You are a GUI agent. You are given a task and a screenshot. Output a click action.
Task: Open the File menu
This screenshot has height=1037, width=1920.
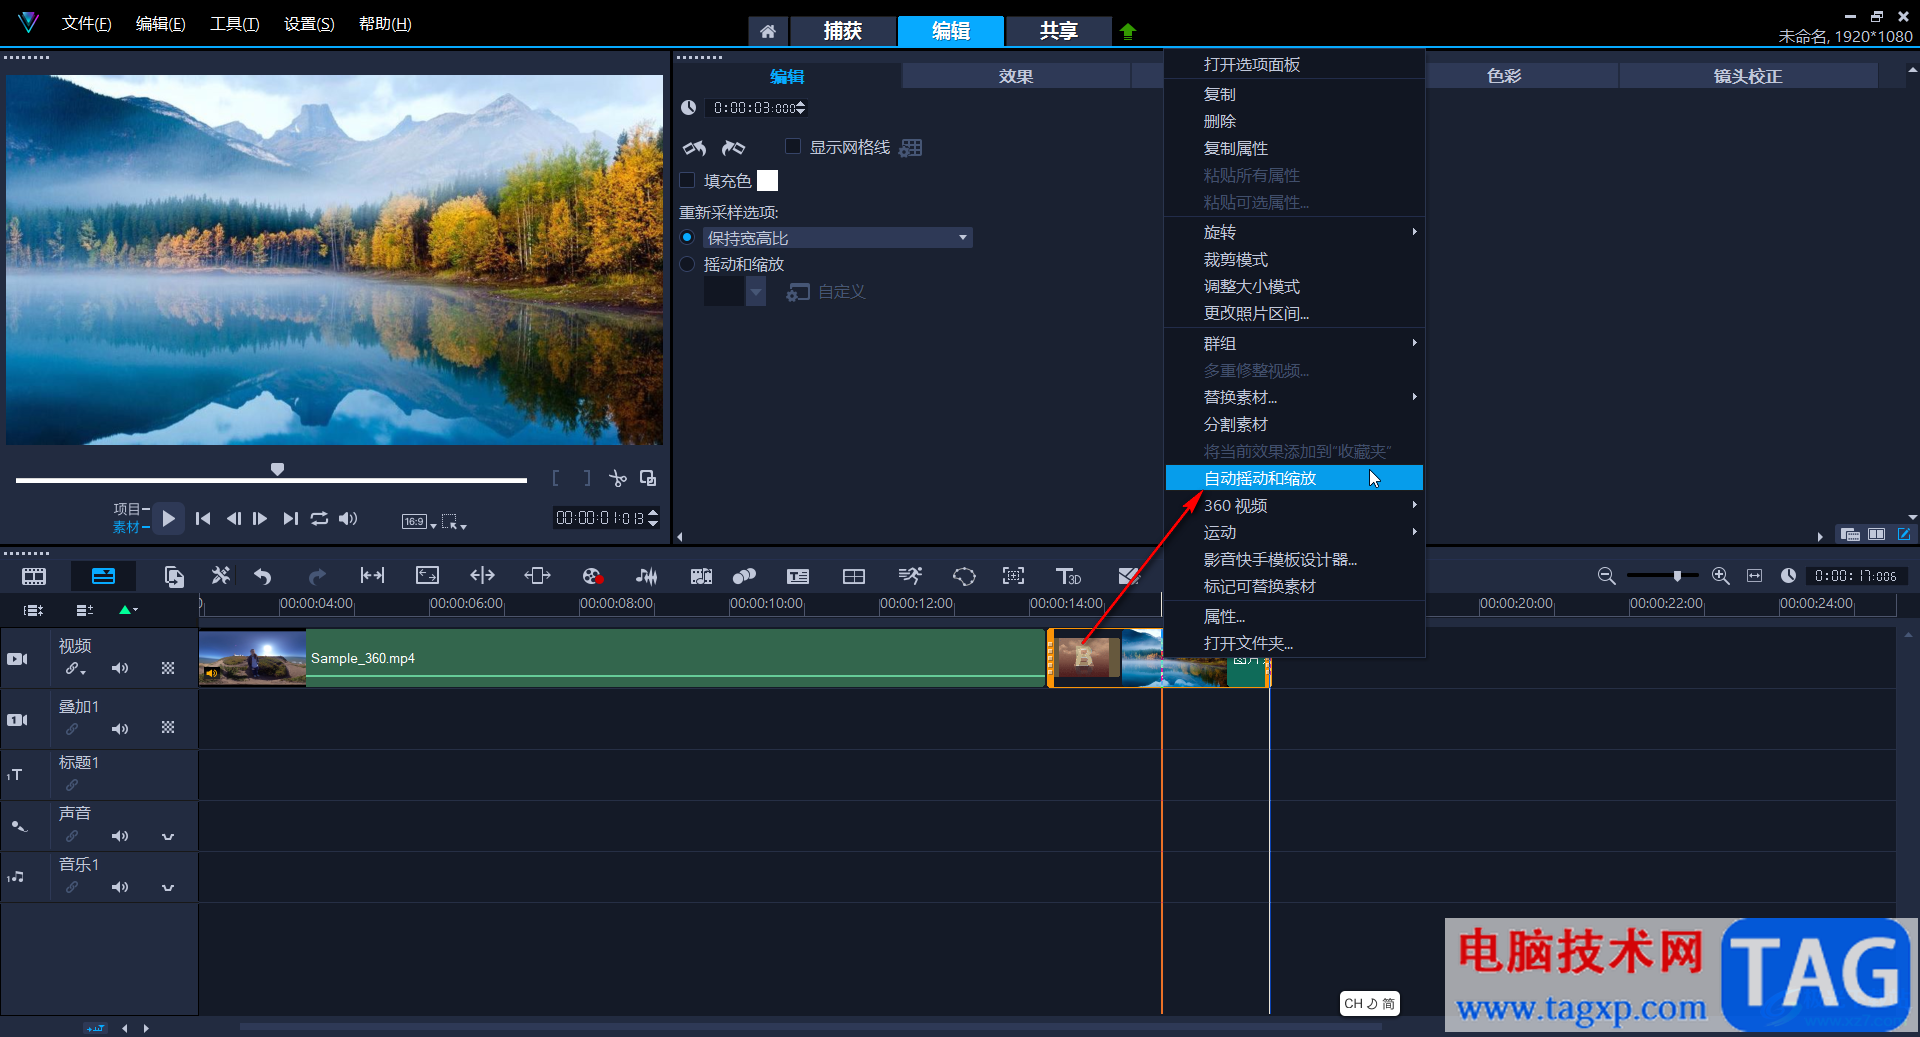click(x=86, y=23)
